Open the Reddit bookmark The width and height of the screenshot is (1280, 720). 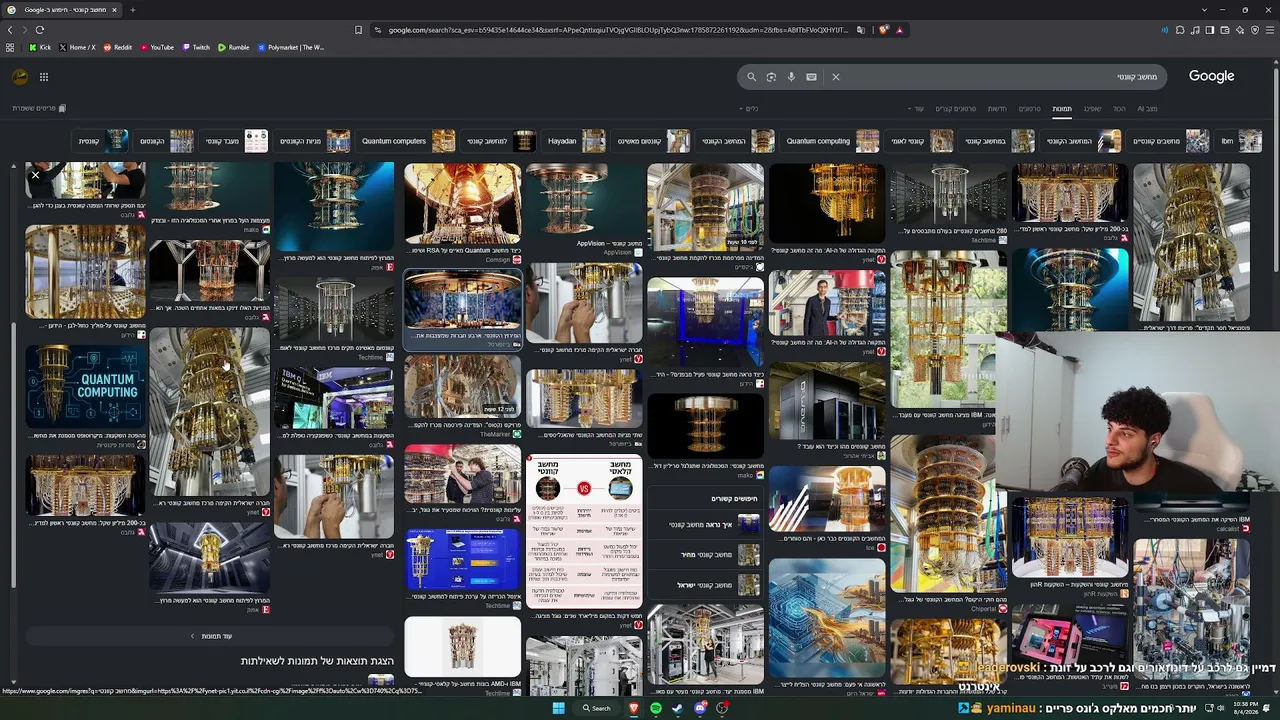[x=118, y=47]
